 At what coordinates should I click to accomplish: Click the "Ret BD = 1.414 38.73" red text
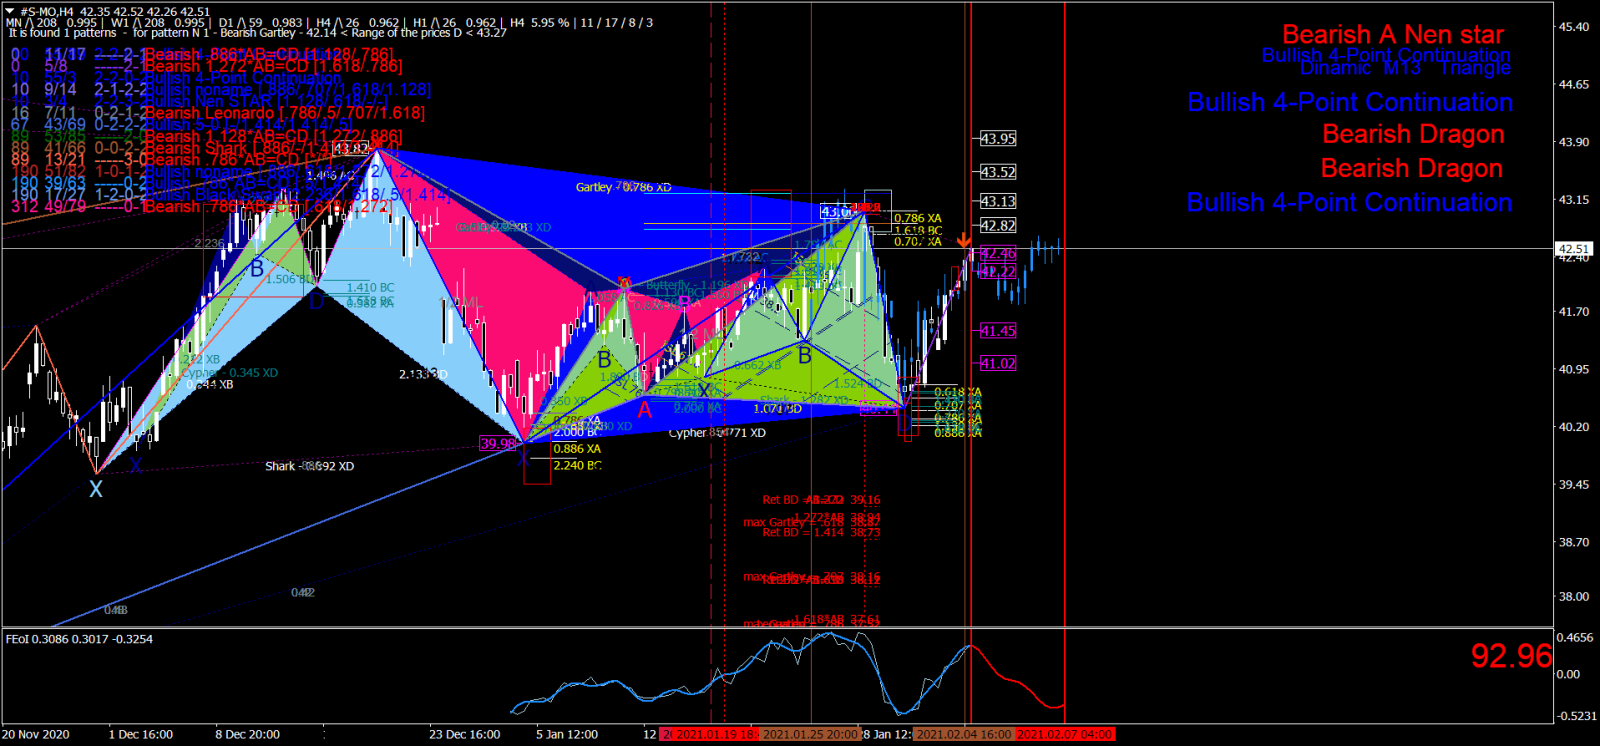click(821, 533)
